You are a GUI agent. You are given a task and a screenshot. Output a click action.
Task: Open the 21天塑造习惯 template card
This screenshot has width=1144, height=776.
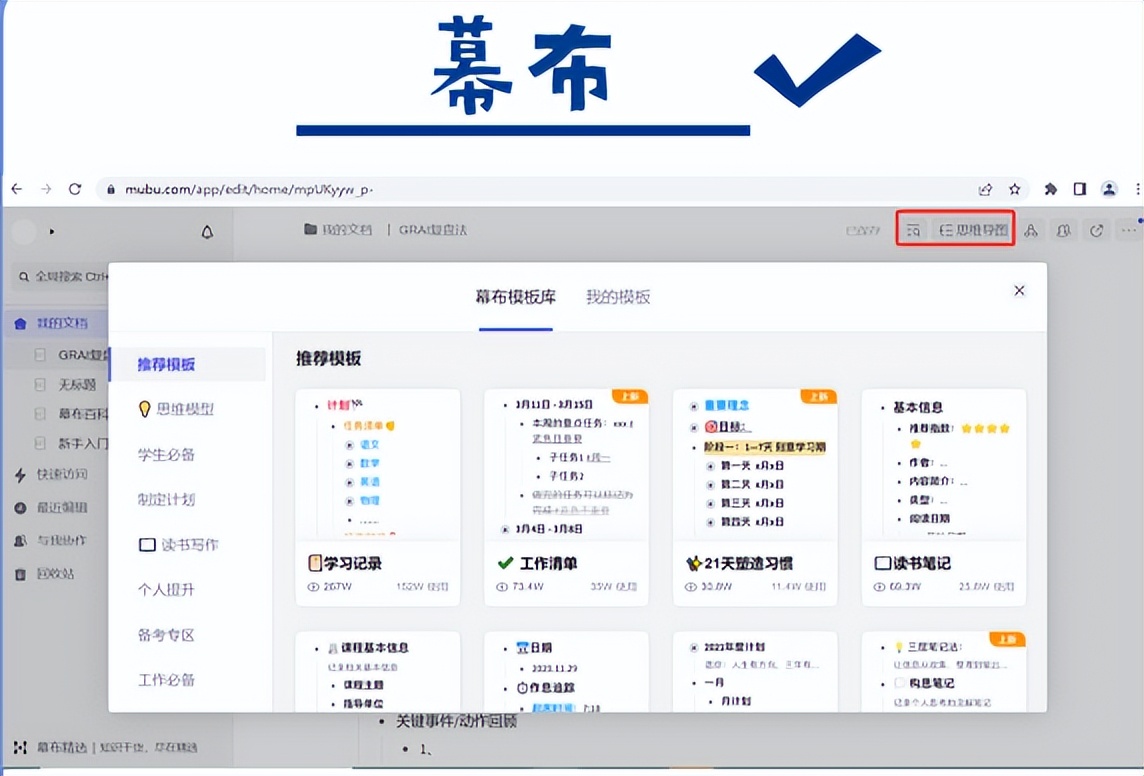(x=755, y=497)
